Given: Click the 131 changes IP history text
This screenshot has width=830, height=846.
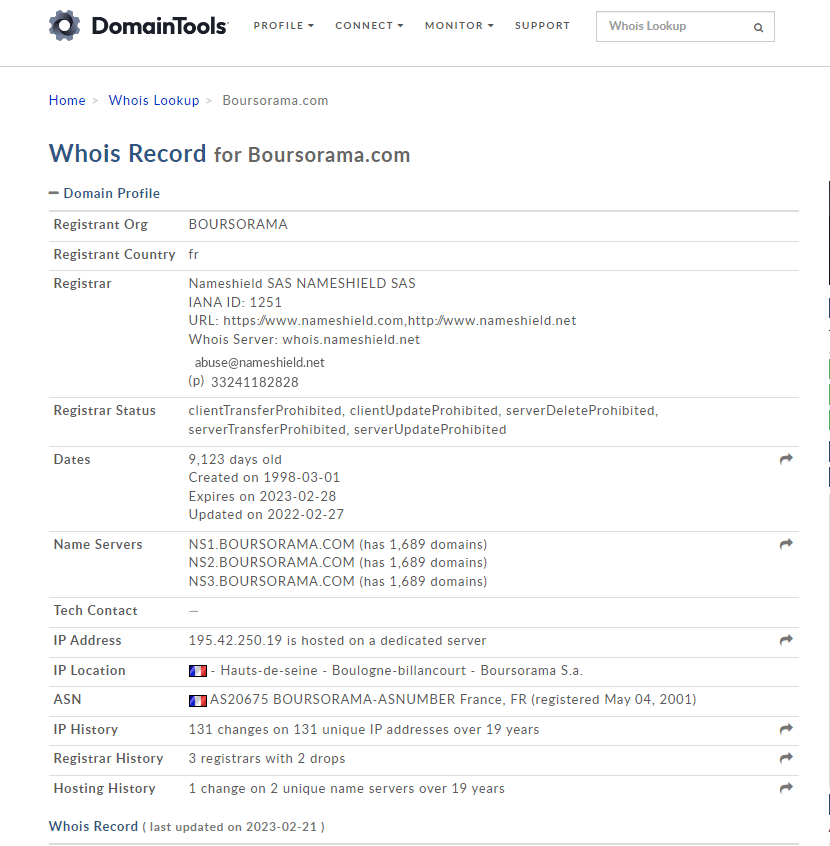Looking at the screenshot, I should (x=364, y=729).
